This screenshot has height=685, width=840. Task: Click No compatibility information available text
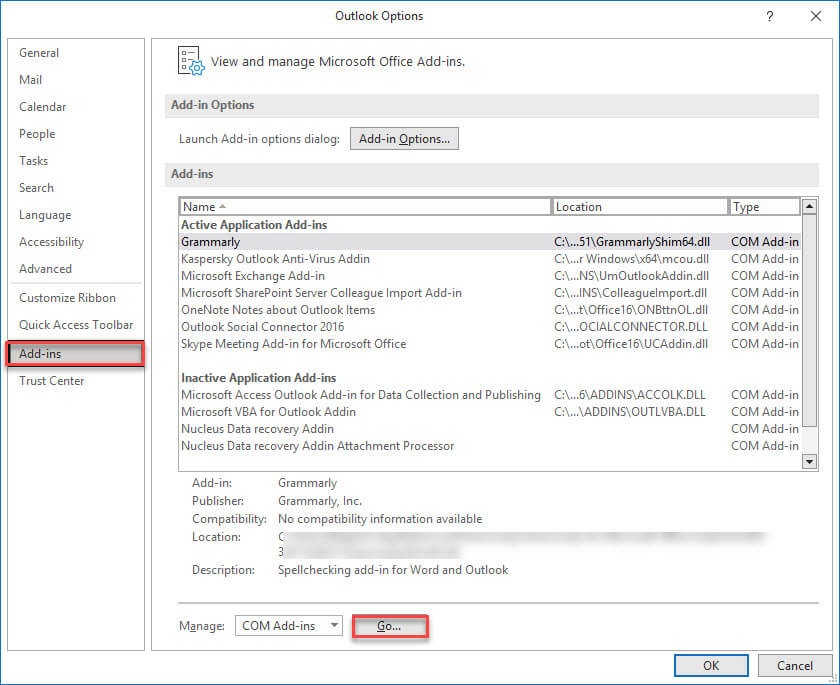pos(380,519)
